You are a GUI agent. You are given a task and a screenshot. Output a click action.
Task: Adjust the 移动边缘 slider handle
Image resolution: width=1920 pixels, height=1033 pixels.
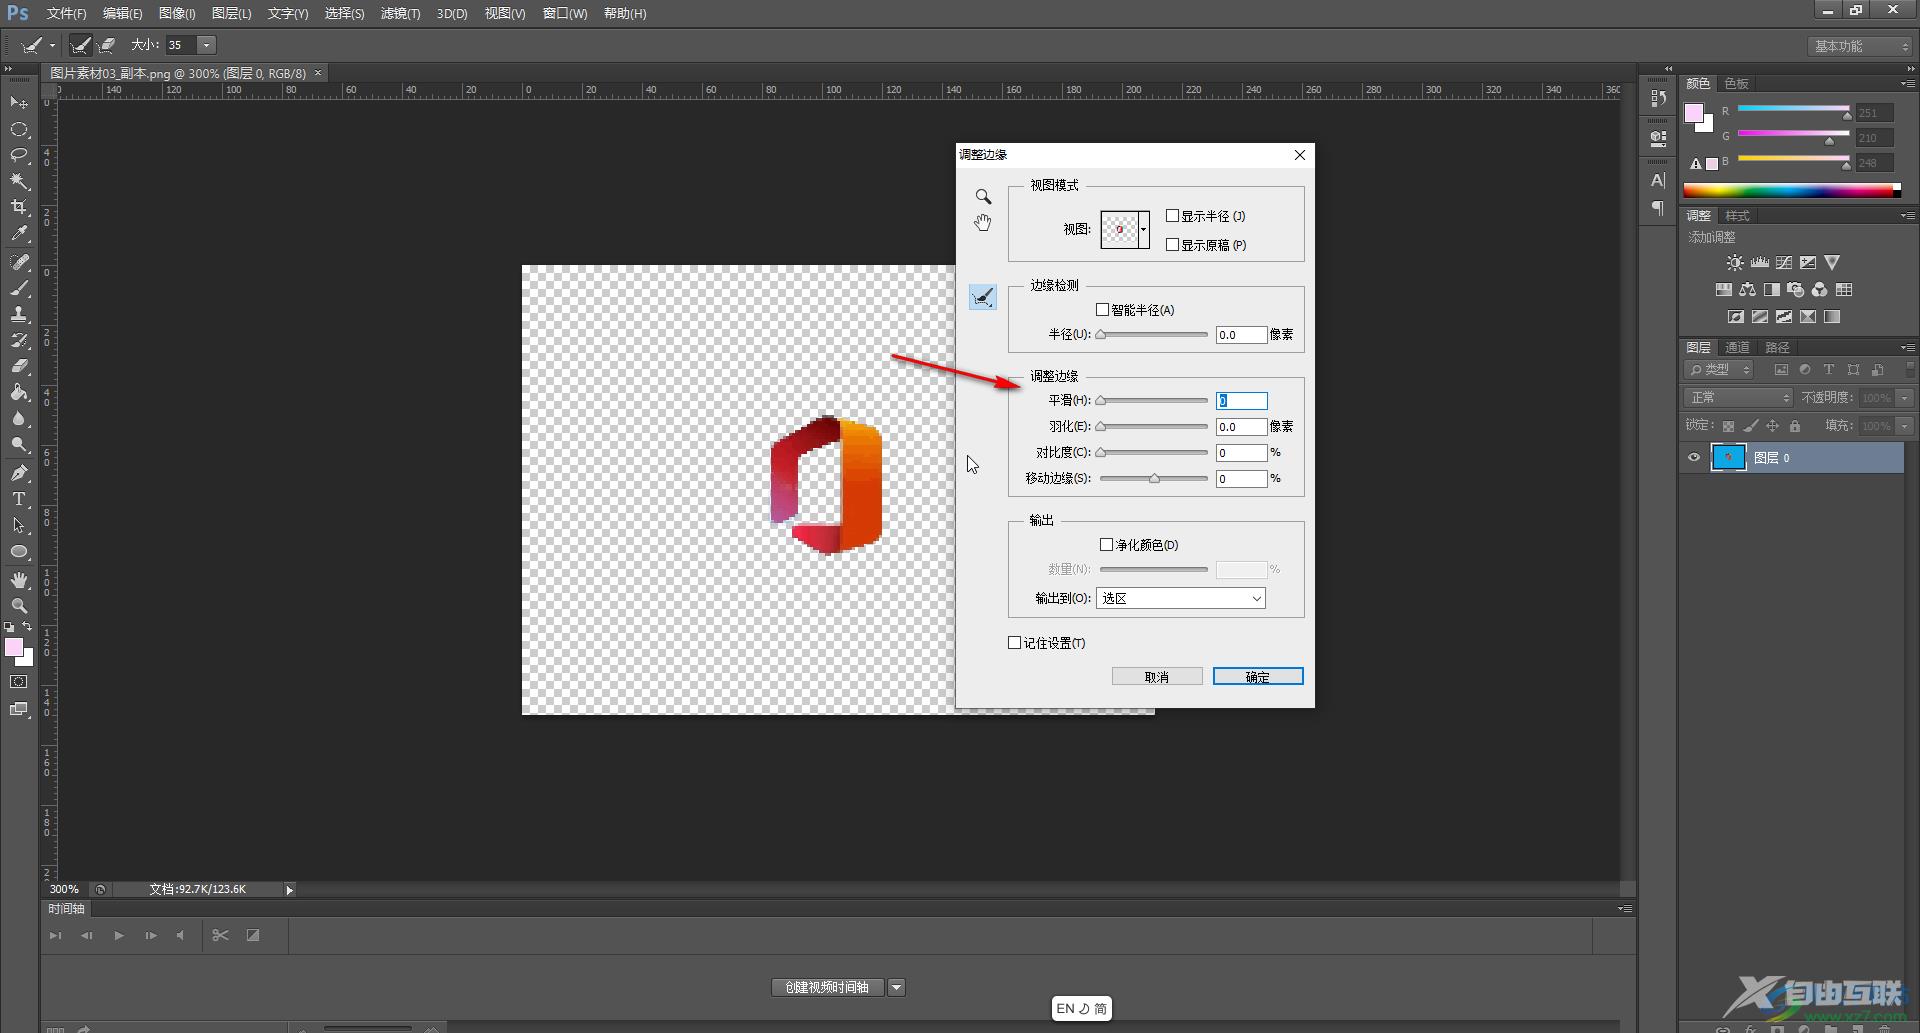tap(1154, 479)
